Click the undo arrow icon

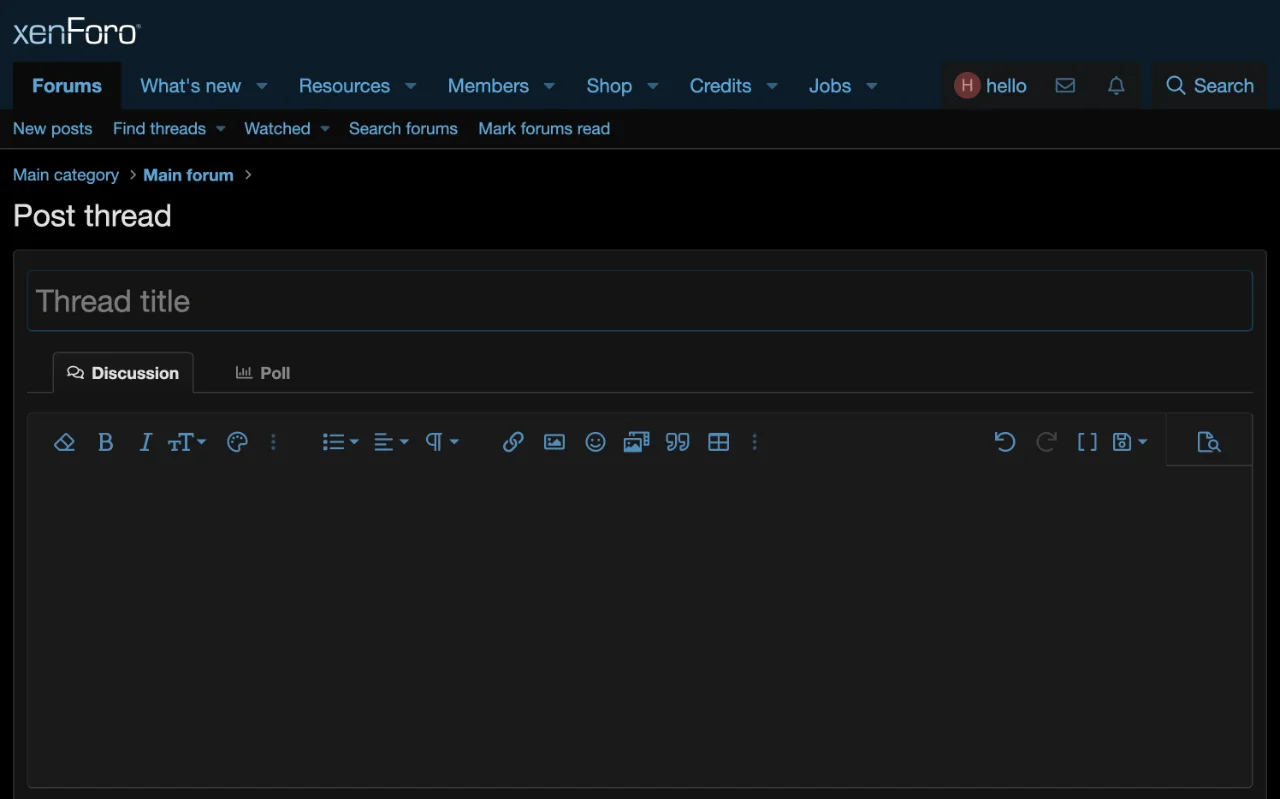(x=1005, y=442)
